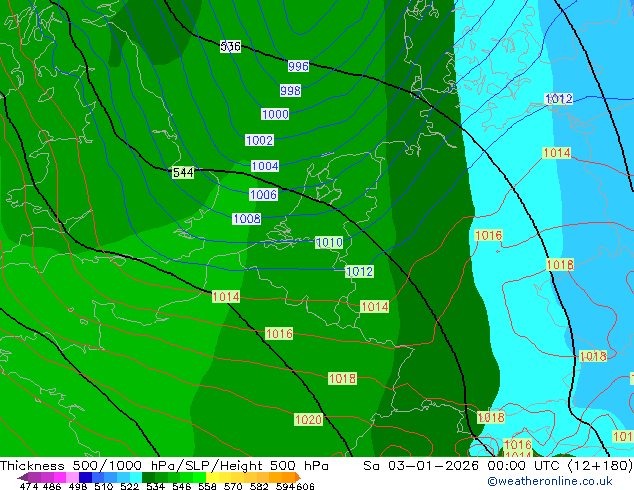Click the bright magenta legend swatch
Screen dimensions: 634x490
coord(60,477)
